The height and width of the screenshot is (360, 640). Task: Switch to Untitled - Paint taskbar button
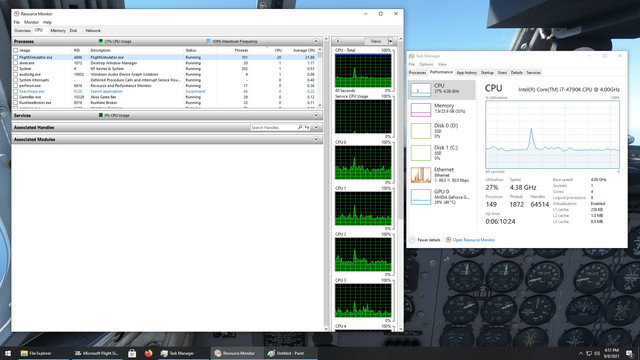[x=286, y=353]
